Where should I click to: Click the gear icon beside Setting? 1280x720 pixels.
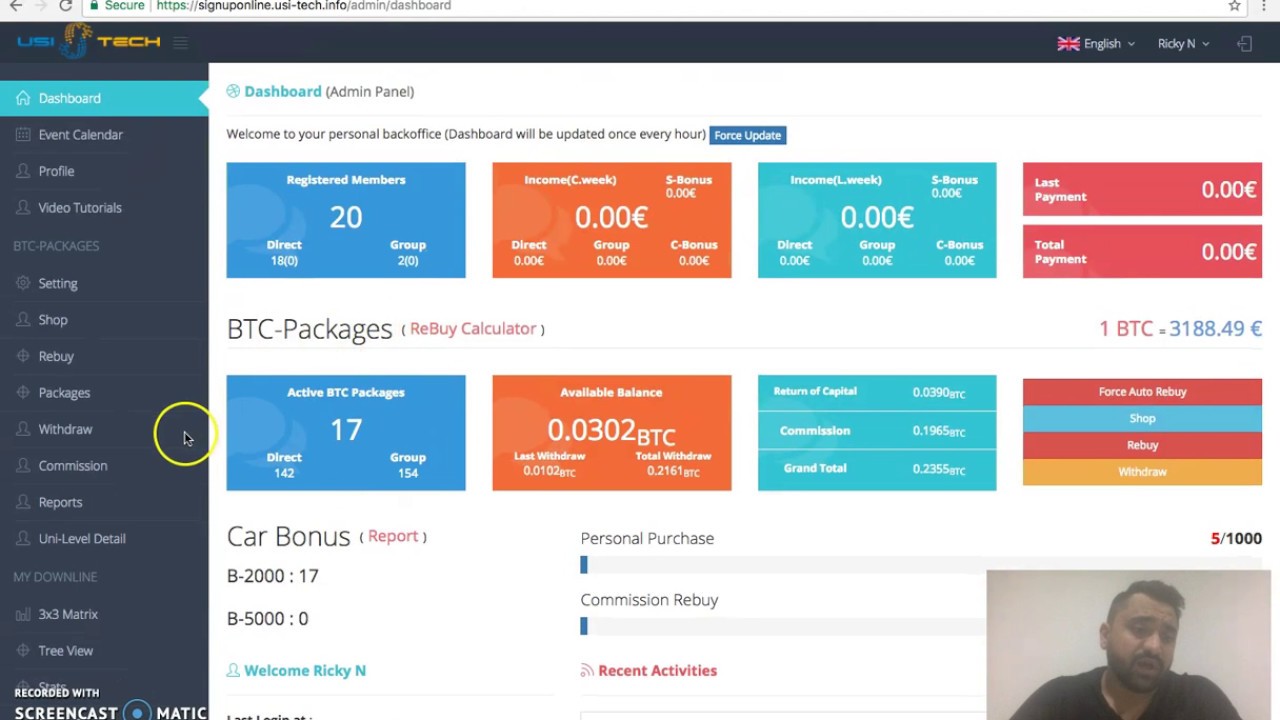tap(23, 283)
